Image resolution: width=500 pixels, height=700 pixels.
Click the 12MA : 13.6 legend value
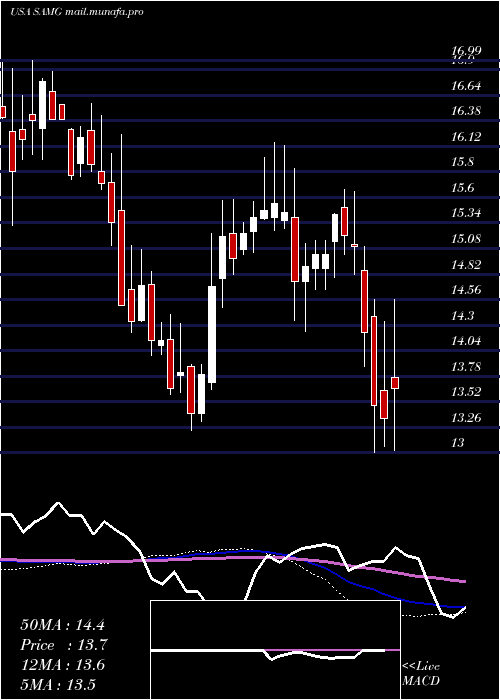click(62, 665)
